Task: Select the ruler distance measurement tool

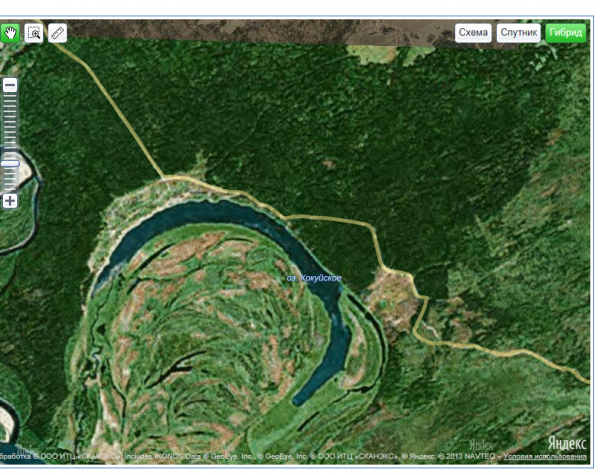Action: pos(57,32)
